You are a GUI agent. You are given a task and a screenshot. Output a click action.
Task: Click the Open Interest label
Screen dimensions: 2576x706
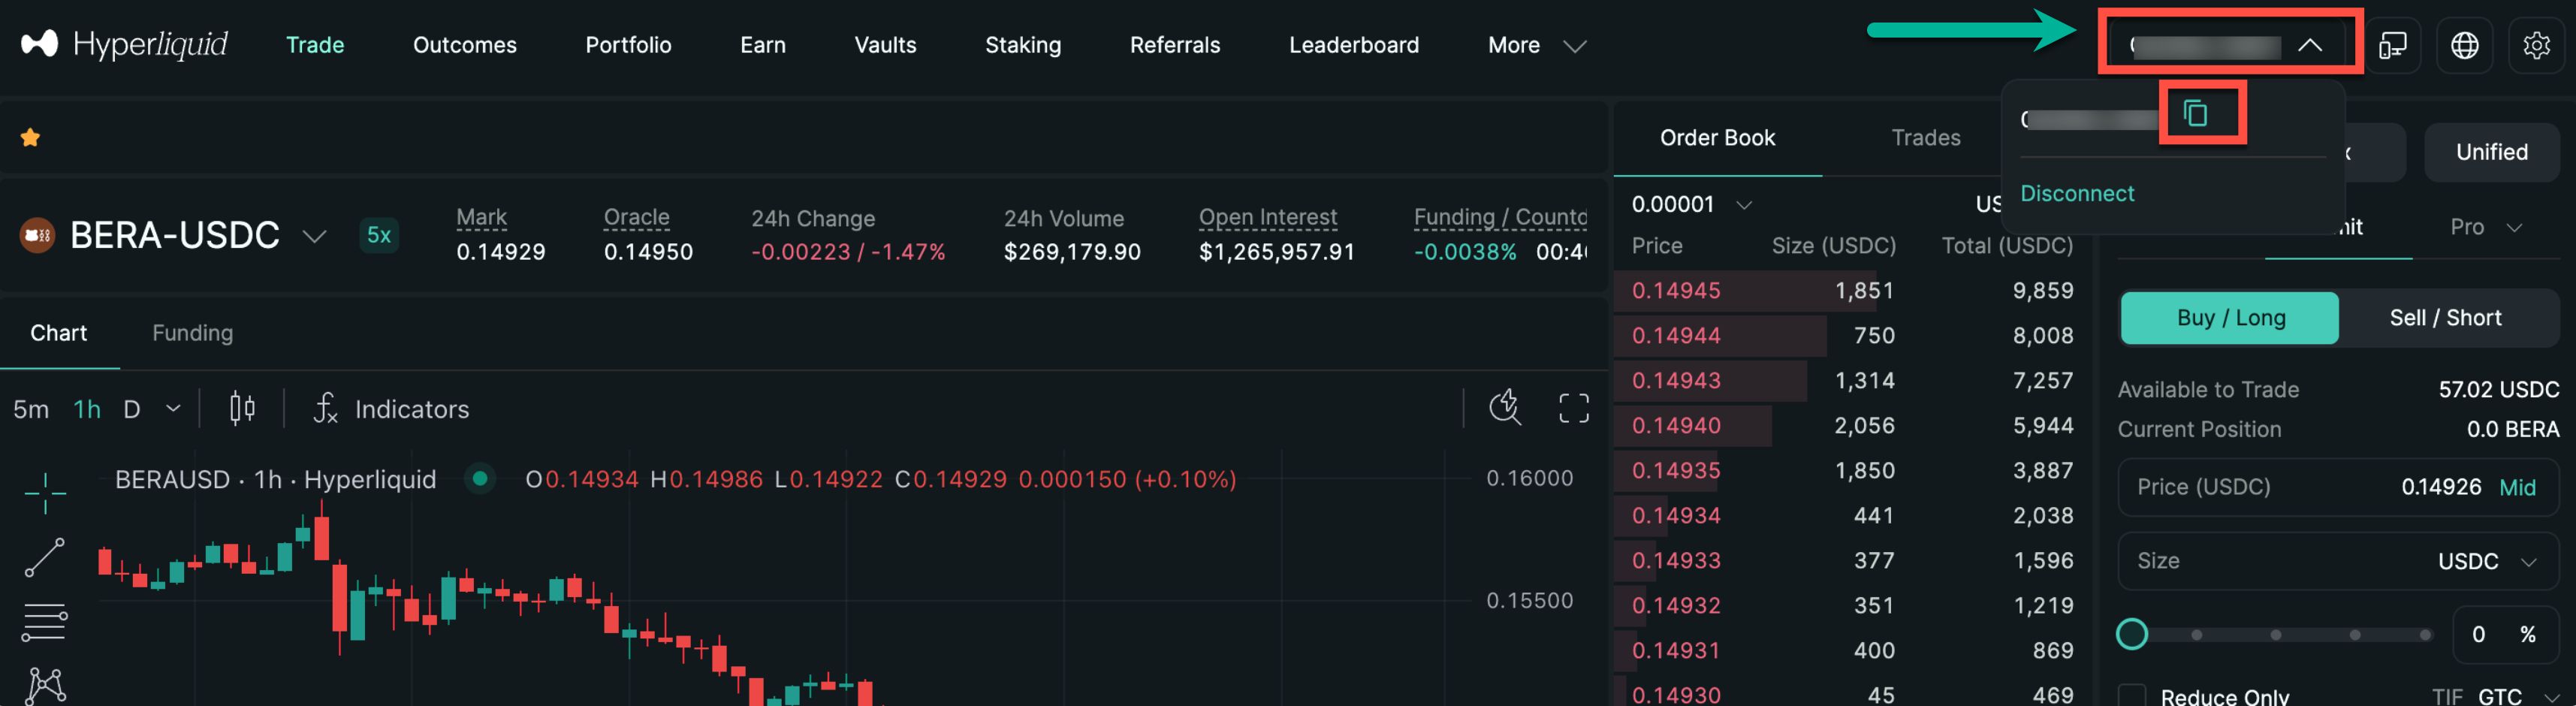1268,217
